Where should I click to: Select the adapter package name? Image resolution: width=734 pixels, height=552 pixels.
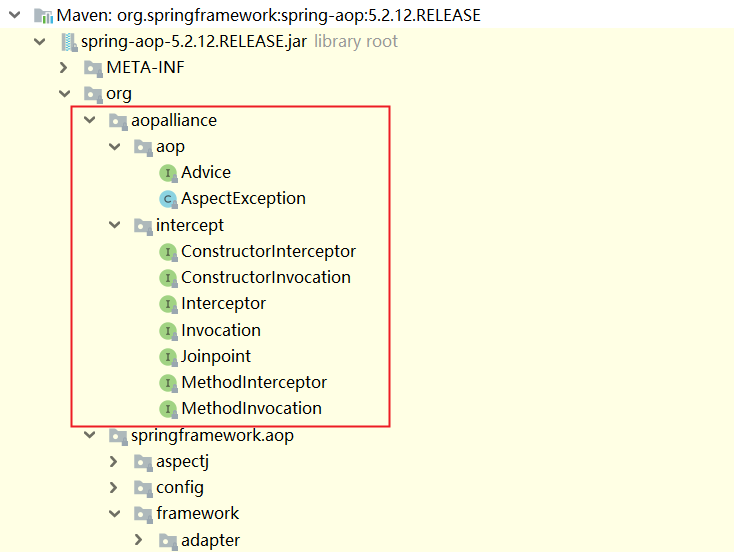pos(211,541)
